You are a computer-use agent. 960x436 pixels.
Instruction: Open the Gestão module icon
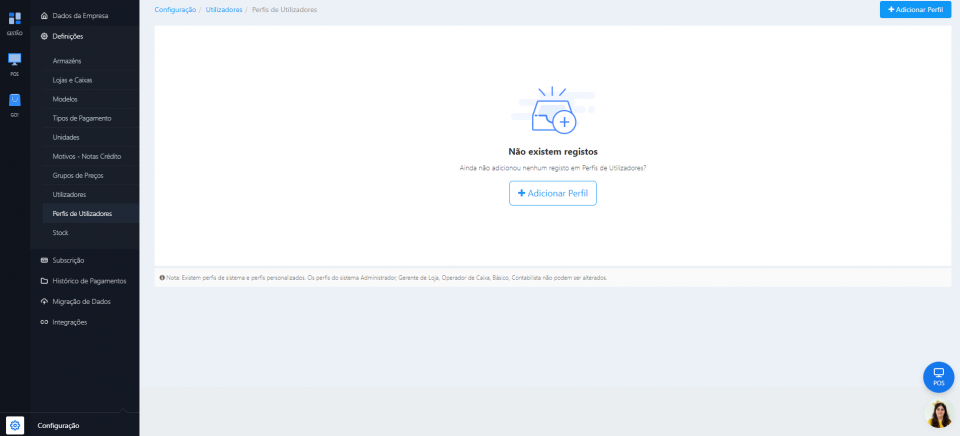coord(14,21)
